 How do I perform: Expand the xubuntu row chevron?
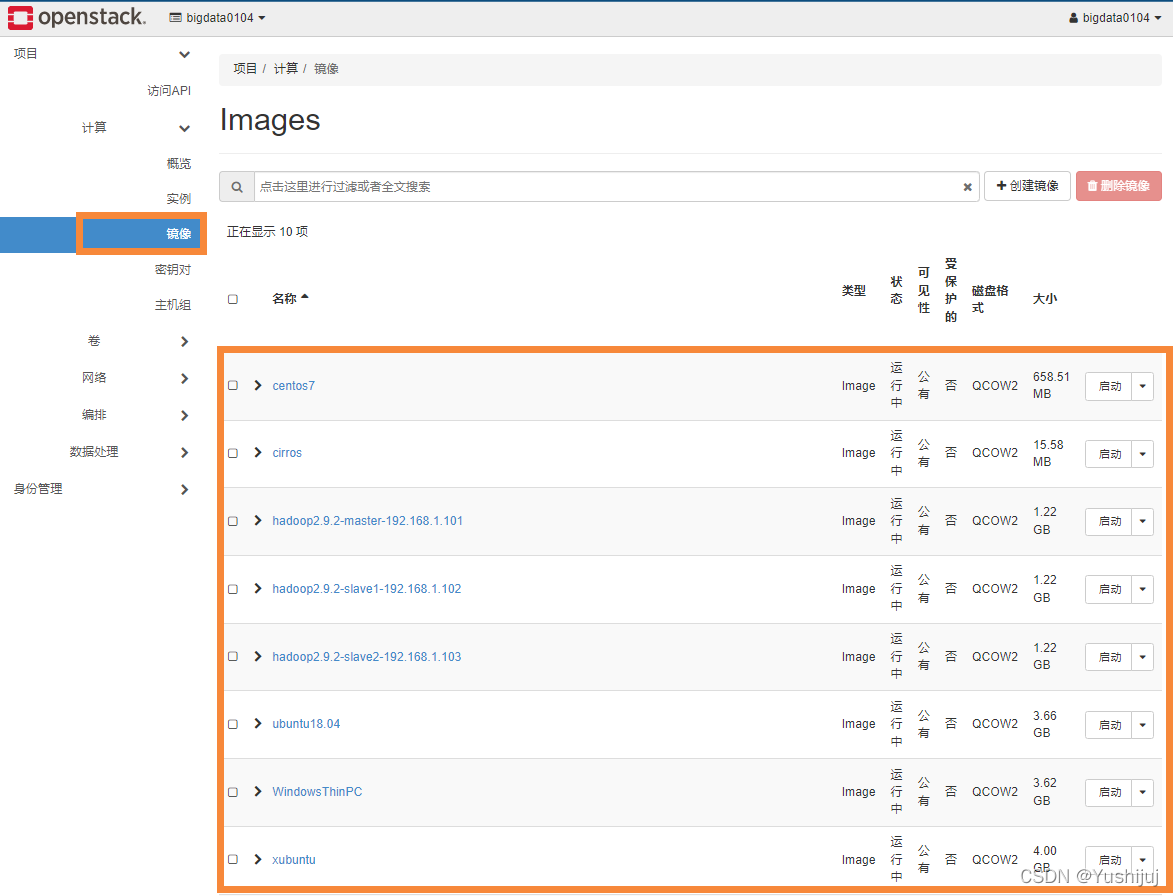click(x=258, y=859)
